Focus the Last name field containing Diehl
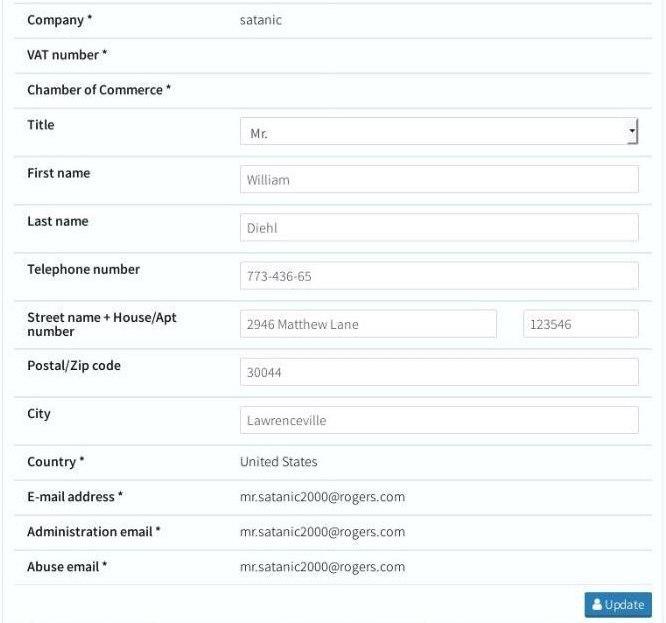 (x=438, y=228)
